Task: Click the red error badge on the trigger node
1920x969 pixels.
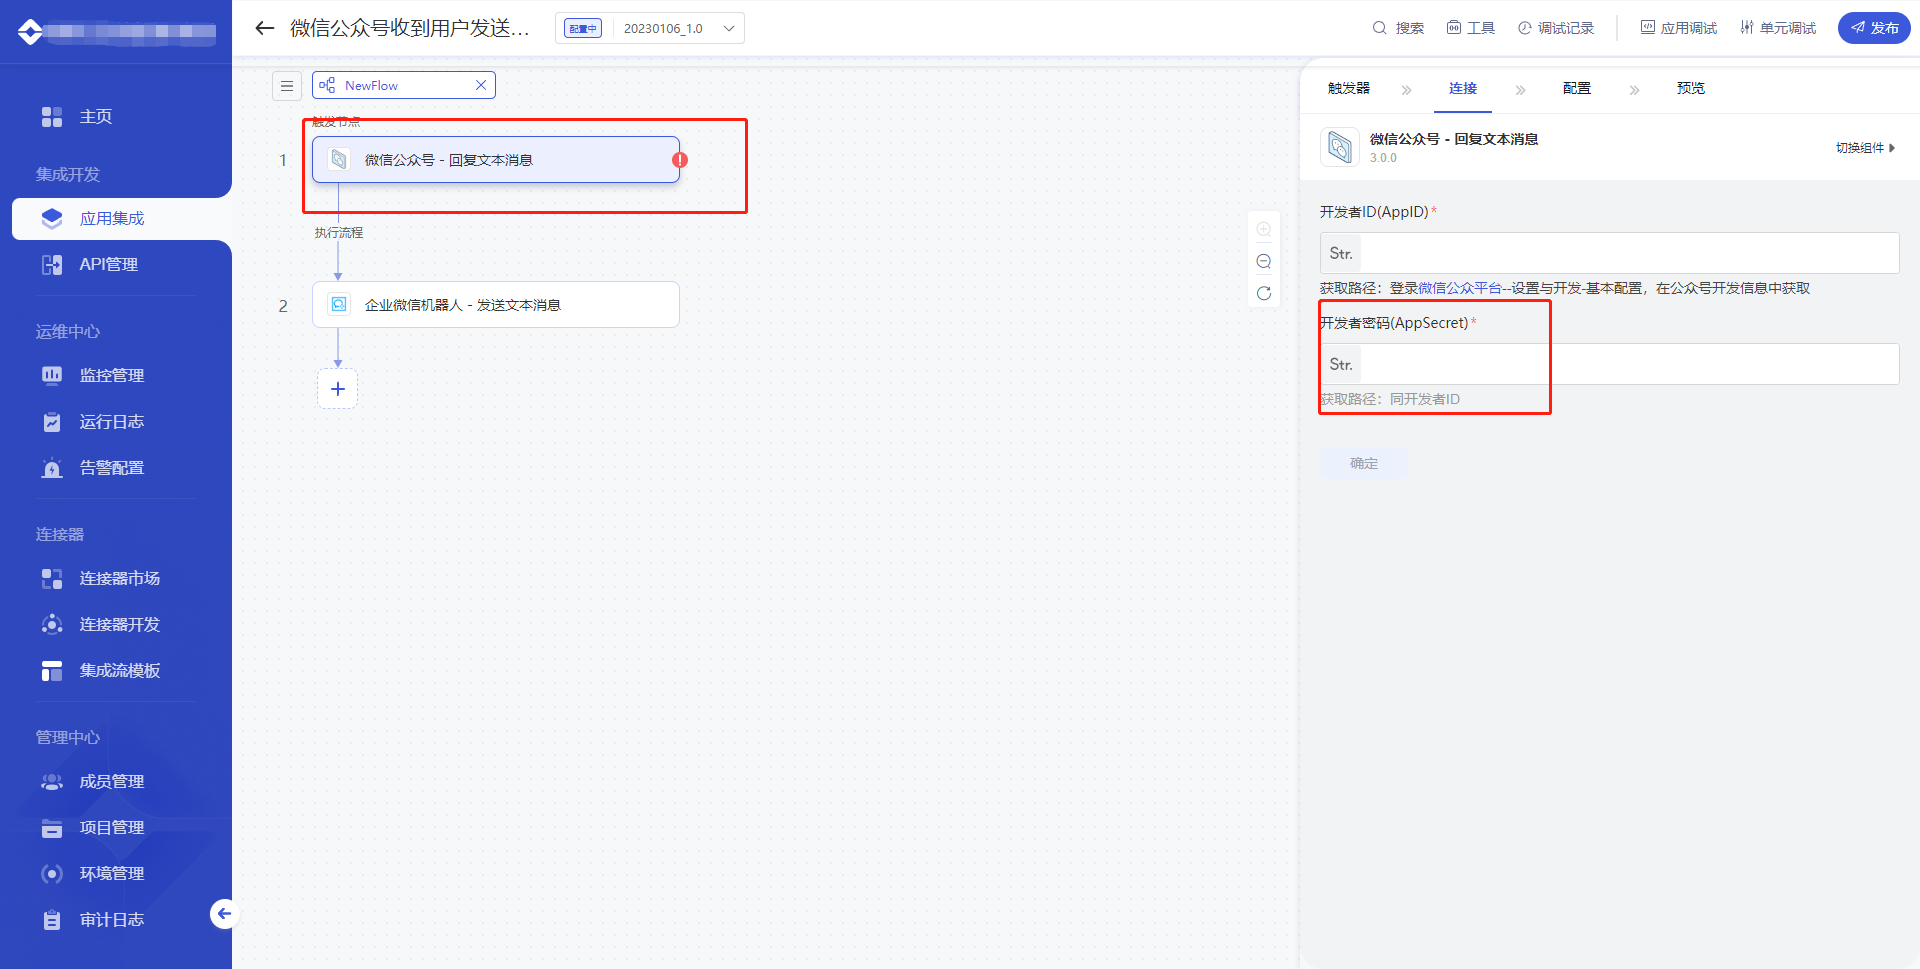Action: (680, 160)
